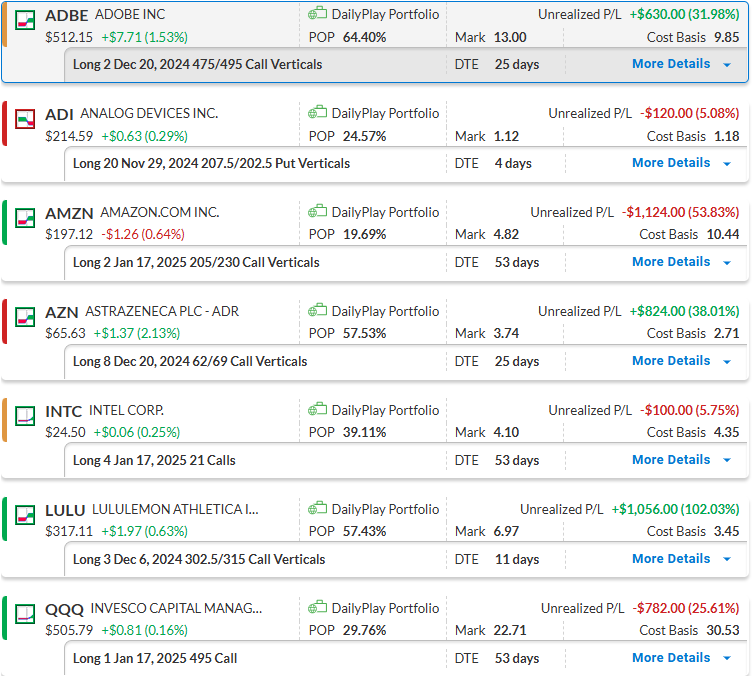The image size is (752, 676).
Task: Click the INTC ticker symbol
Action: click(x=65, y=411)
